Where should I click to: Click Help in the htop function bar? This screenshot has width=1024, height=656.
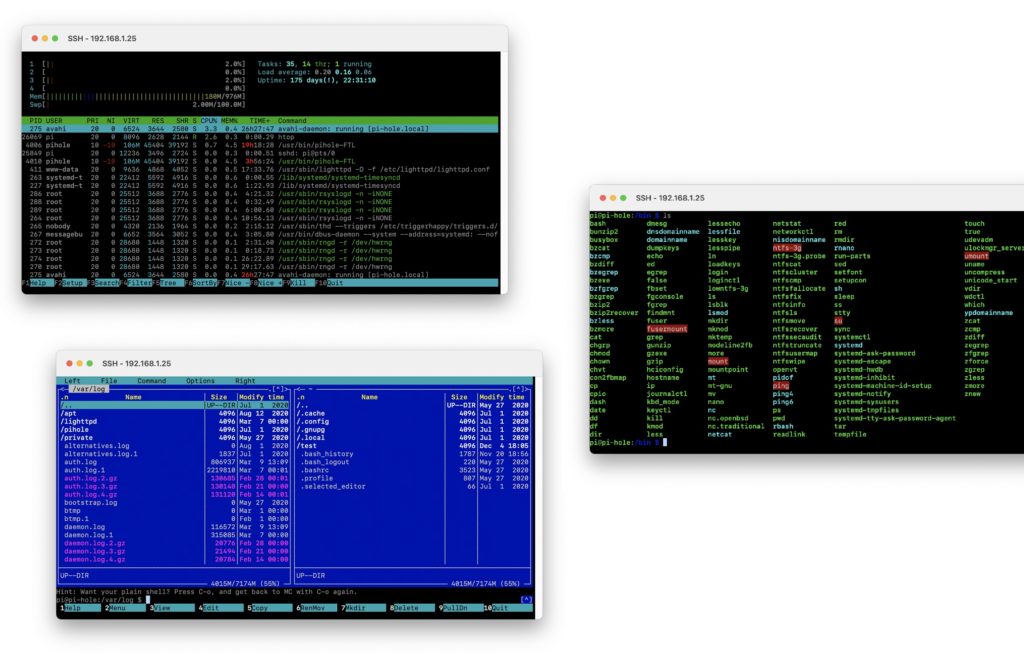pos(38,283)
